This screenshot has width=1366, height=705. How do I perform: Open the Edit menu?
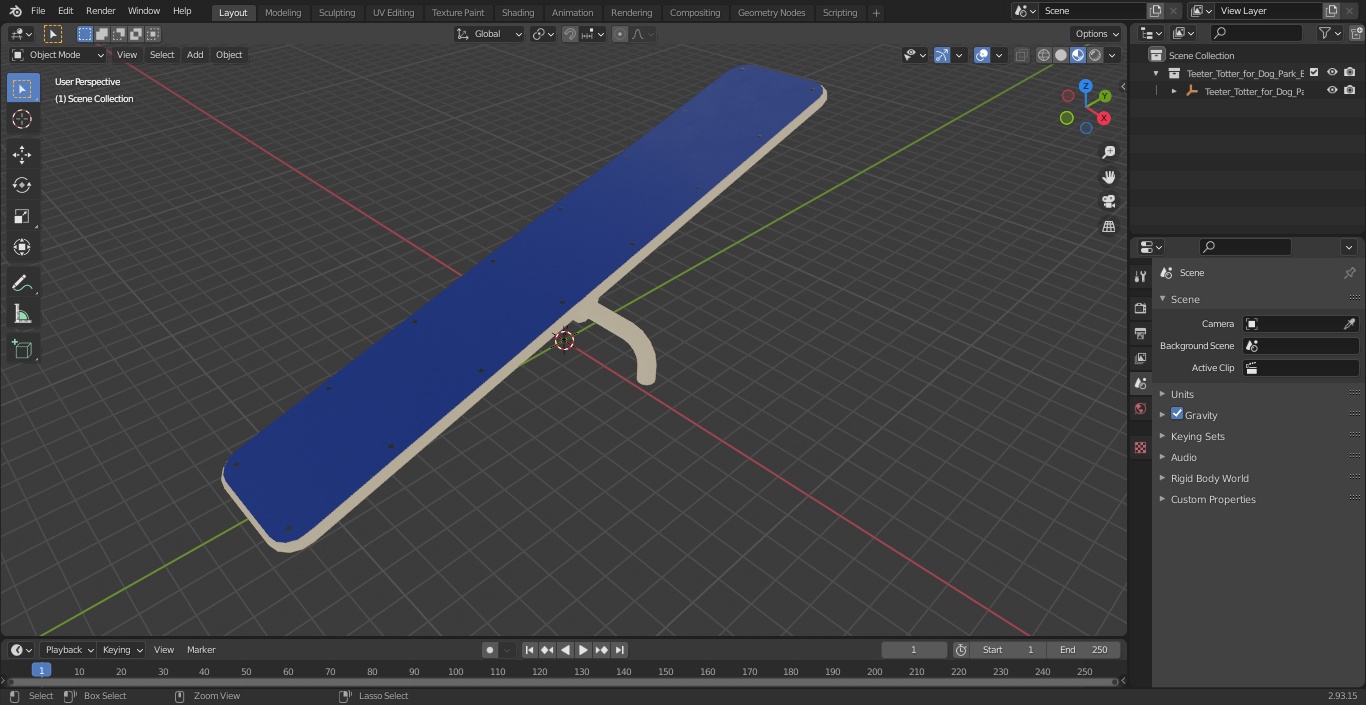point(65,11)
